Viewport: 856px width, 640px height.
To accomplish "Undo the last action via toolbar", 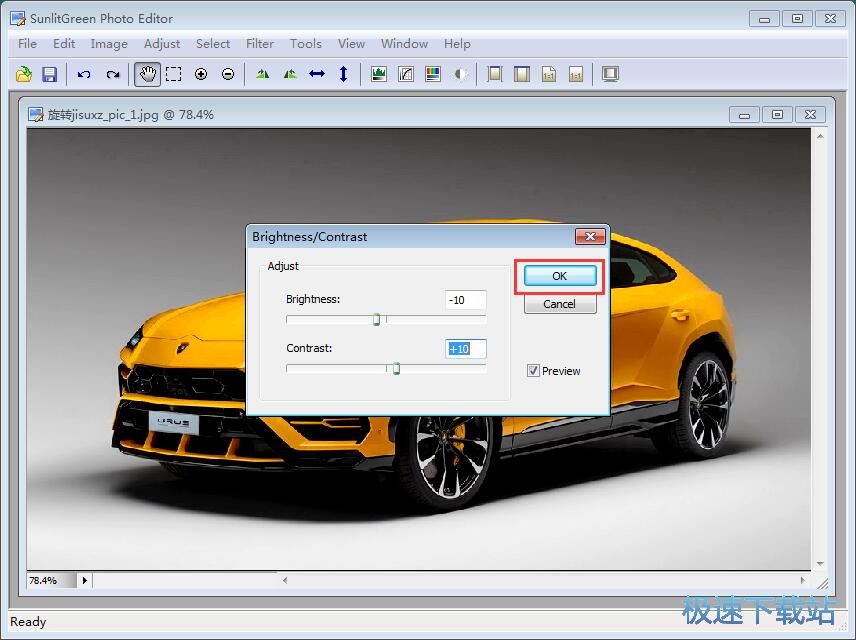I will (84, 74).
